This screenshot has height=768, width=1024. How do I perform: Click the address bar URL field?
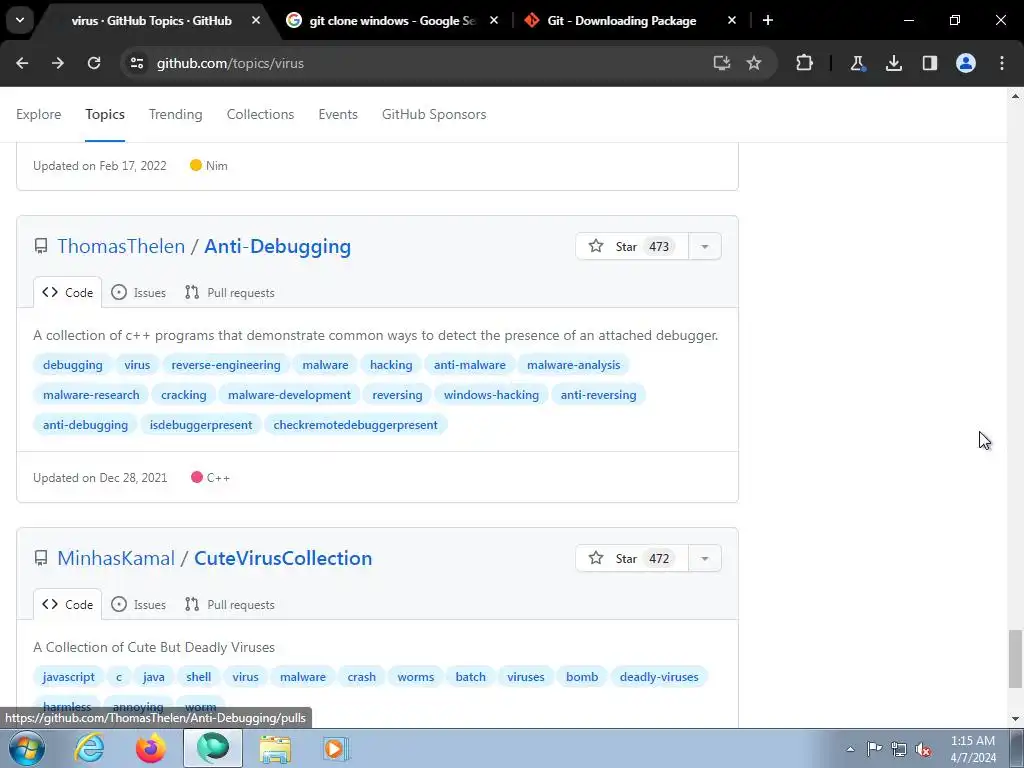pos(418,63)
